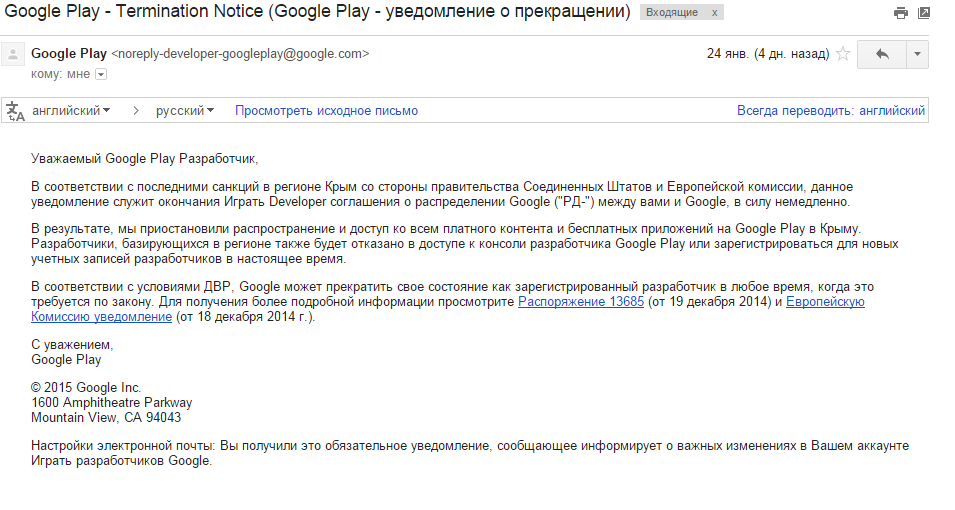Open source language dropdown английский
The image size is (955, 510).
pyautogui.click(x=71, y=111)
